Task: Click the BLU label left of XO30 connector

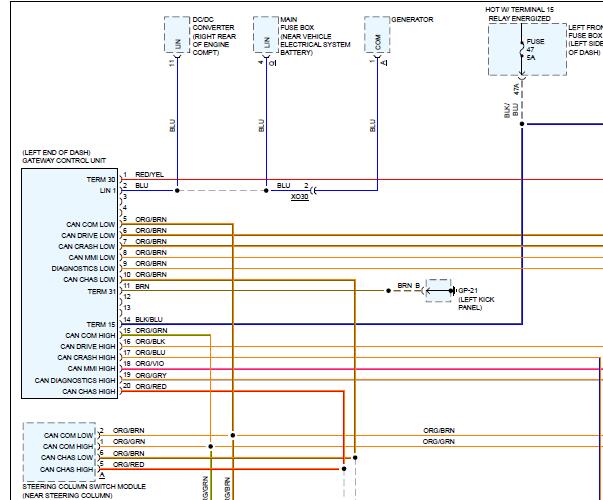Action: pos(283,186)
